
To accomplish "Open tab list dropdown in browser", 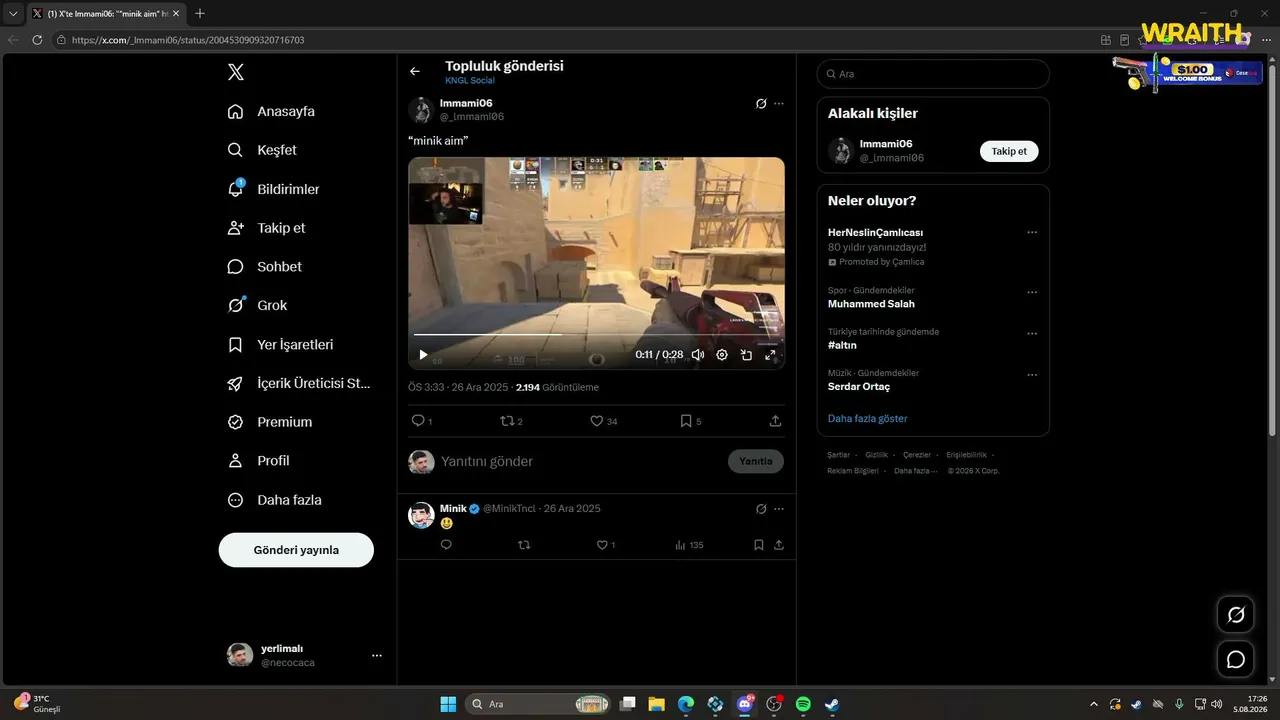I will (13, 14).
